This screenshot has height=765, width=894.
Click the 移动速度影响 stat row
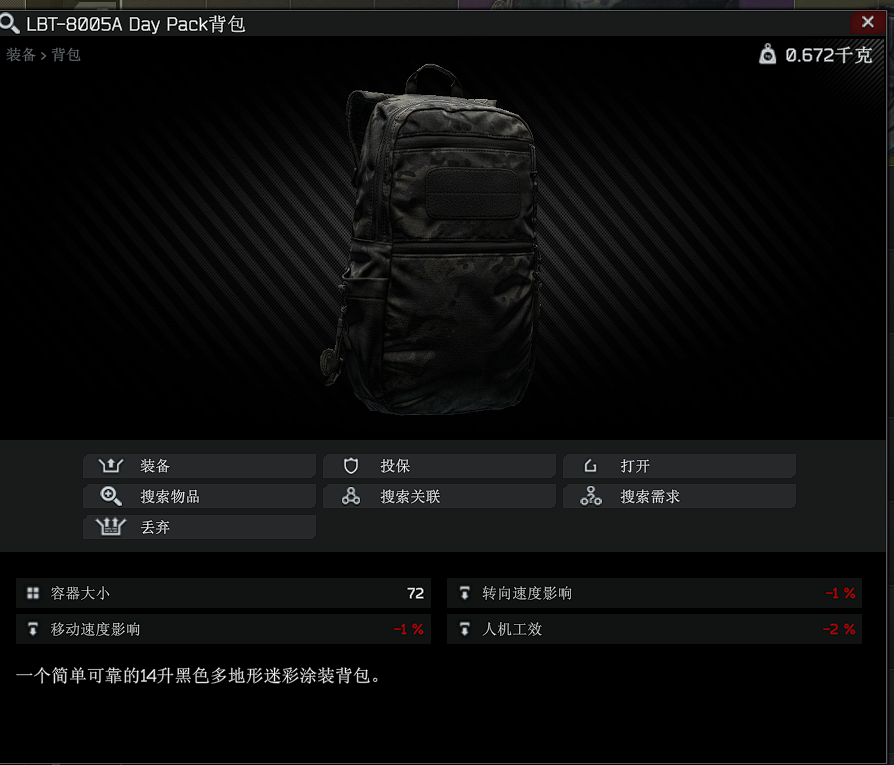click(x=224, y=629)
